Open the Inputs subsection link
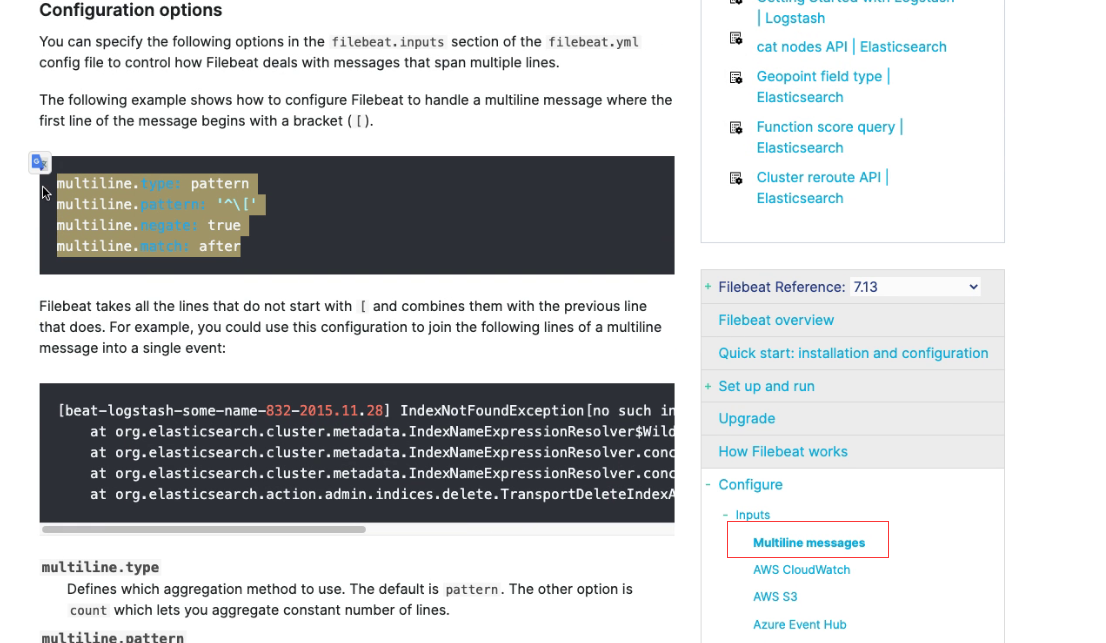Viewport: 1106px width, 643px height. (753, 515)
